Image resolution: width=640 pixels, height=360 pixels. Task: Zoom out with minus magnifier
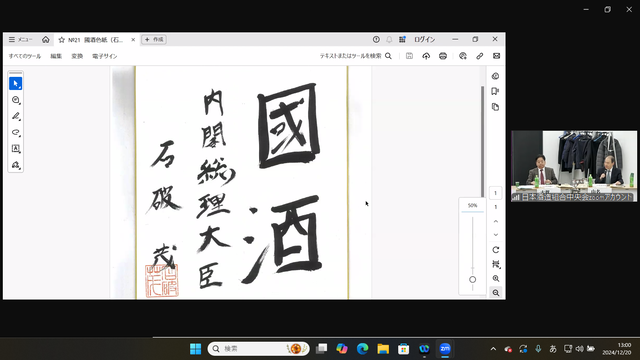[496, 293]
